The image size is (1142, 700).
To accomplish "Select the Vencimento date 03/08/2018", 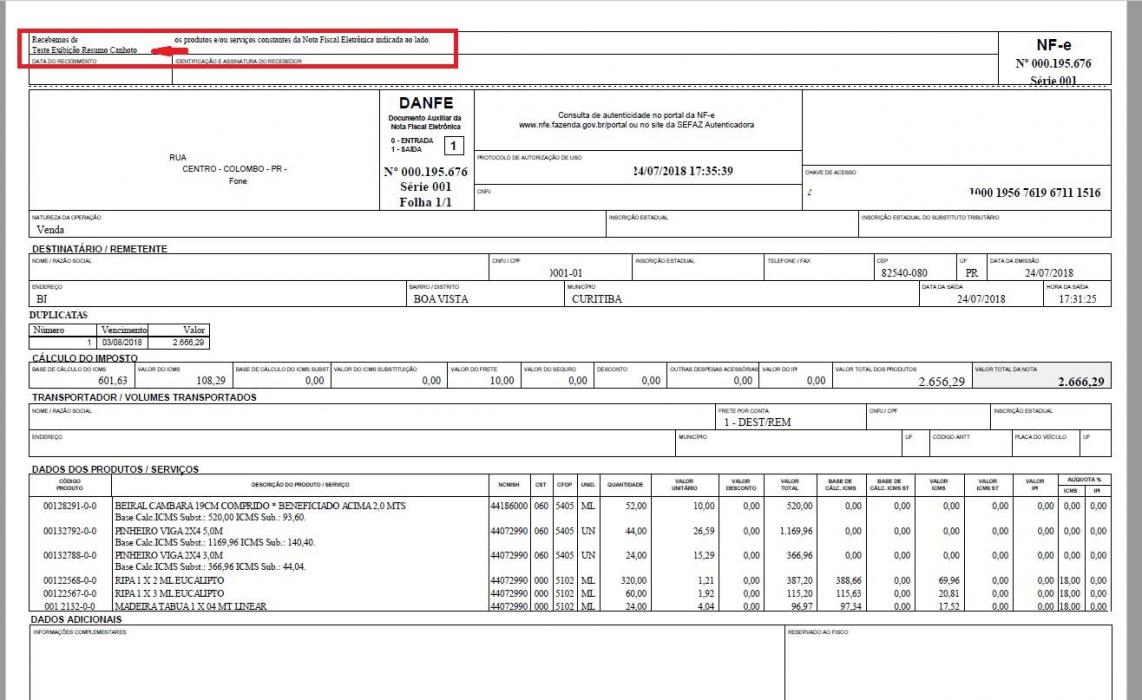I will 122,342.
